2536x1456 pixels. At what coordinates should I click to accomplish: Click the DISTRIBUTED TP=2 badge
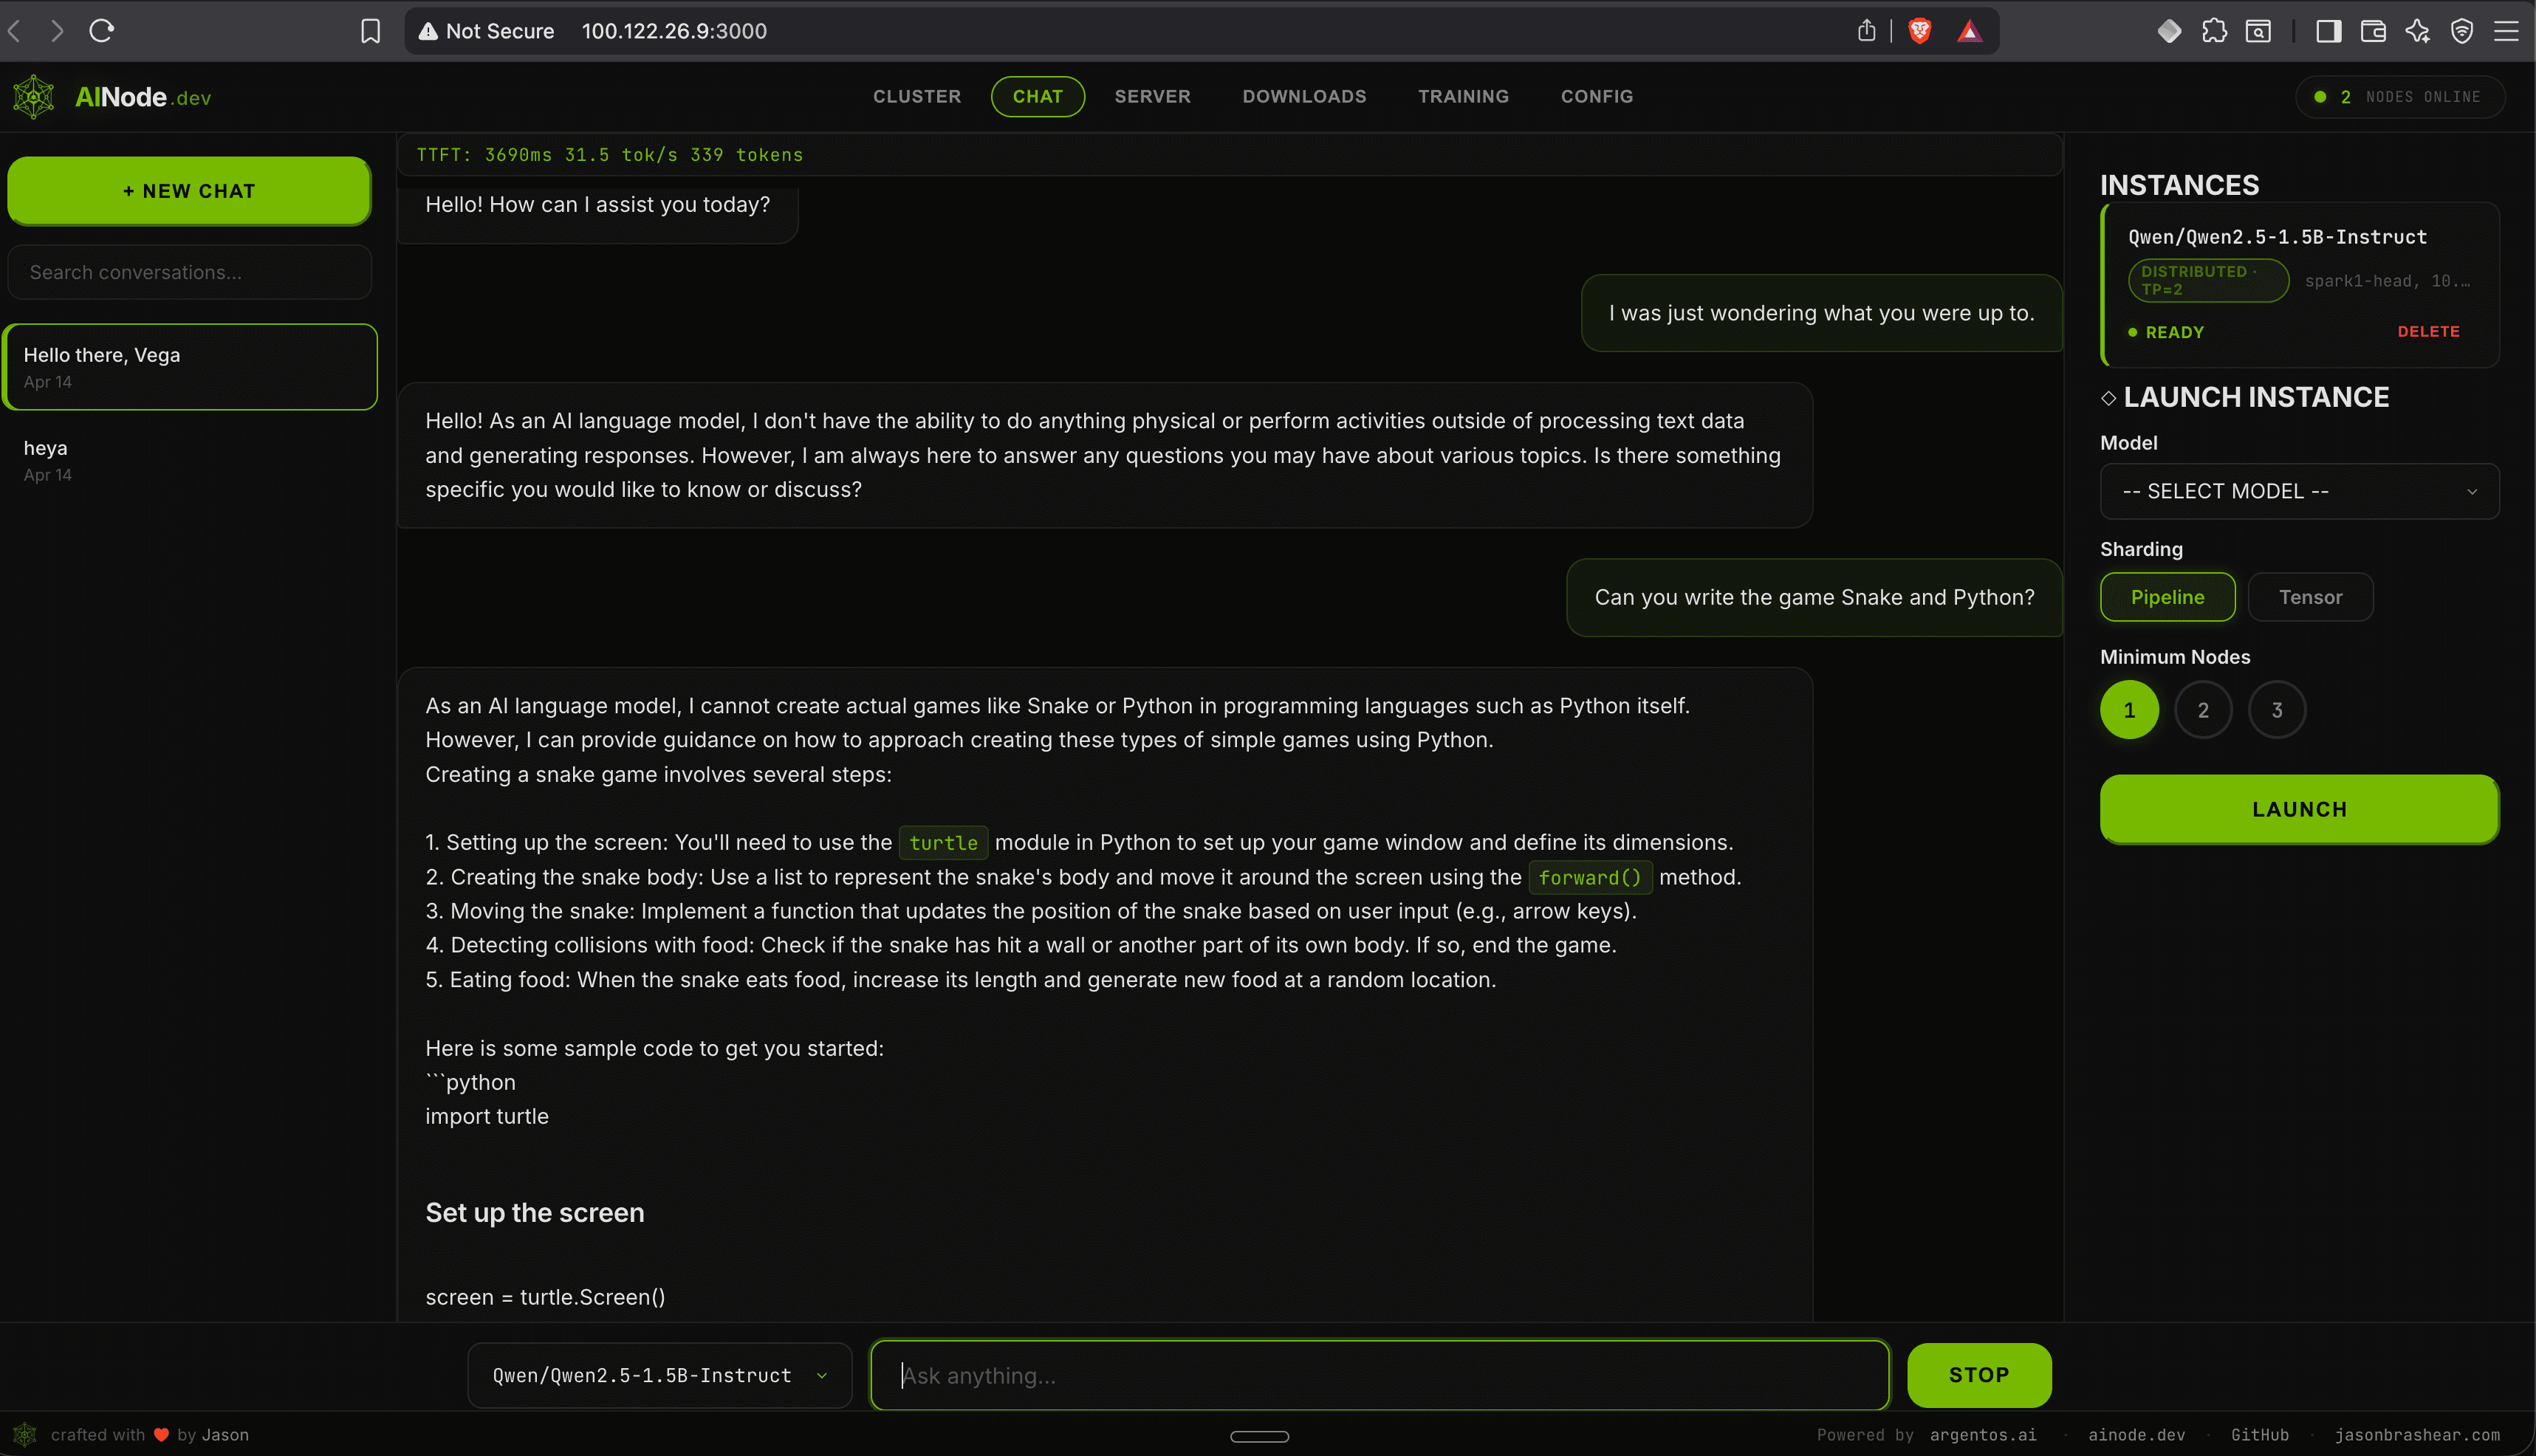coord(2208,280)
